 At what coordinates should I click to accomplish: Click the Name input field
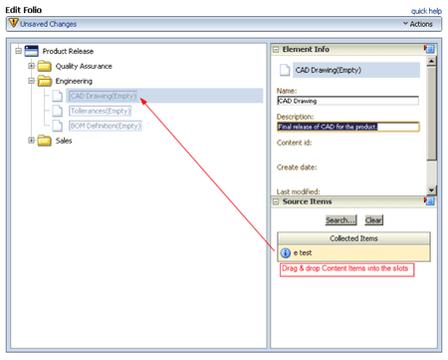click(348, 101)
